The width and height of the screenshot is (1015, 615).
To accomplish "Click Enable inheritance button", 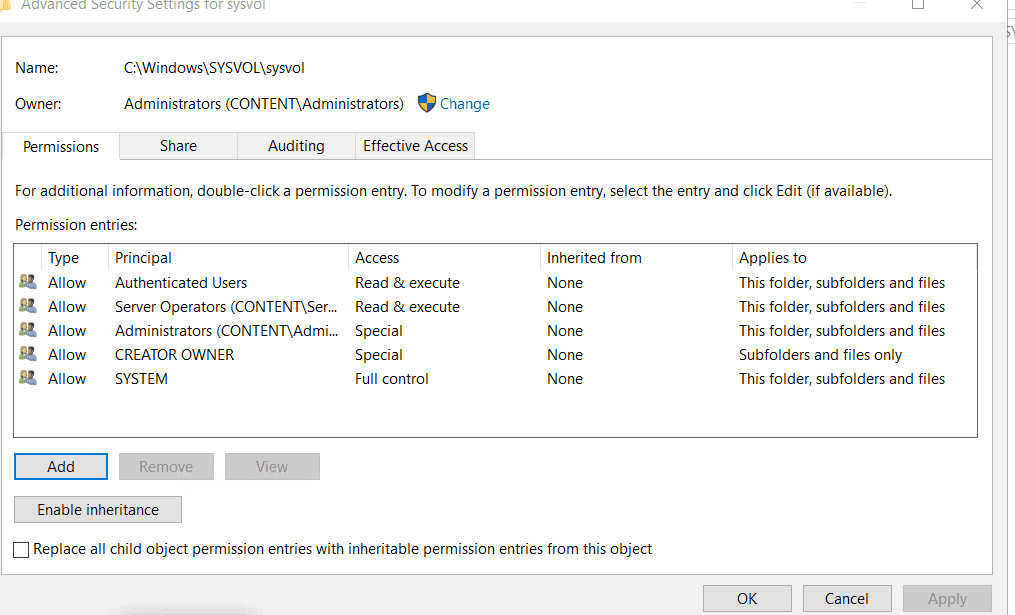I will [98, 510].
